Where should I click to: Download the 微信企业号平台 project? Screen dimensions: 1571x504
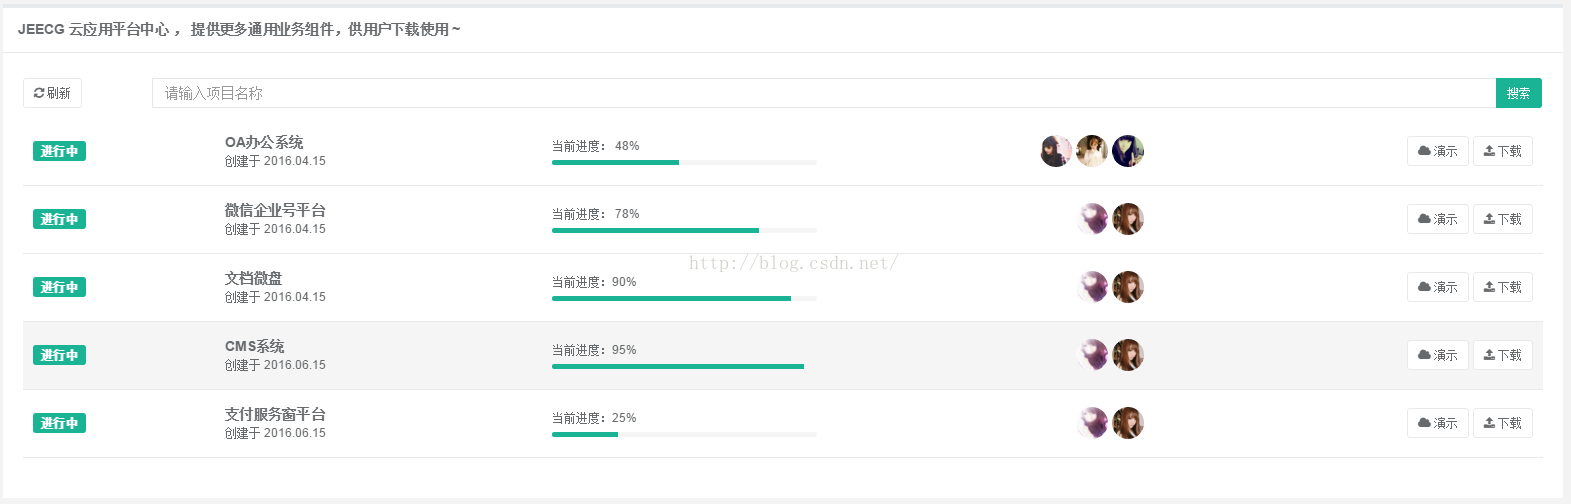coord(1503,219)
